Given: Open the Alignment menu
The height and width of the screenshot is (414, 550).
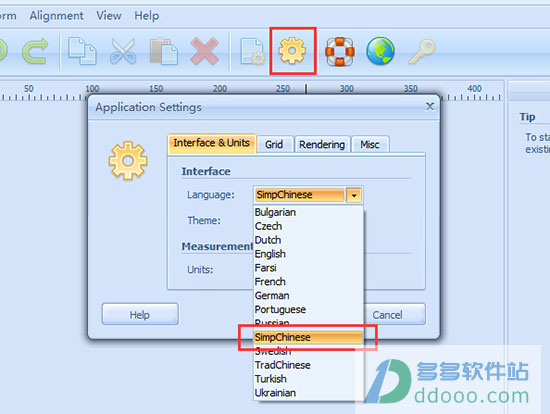Looking at the screenshot, I should (x=56, y=15).
